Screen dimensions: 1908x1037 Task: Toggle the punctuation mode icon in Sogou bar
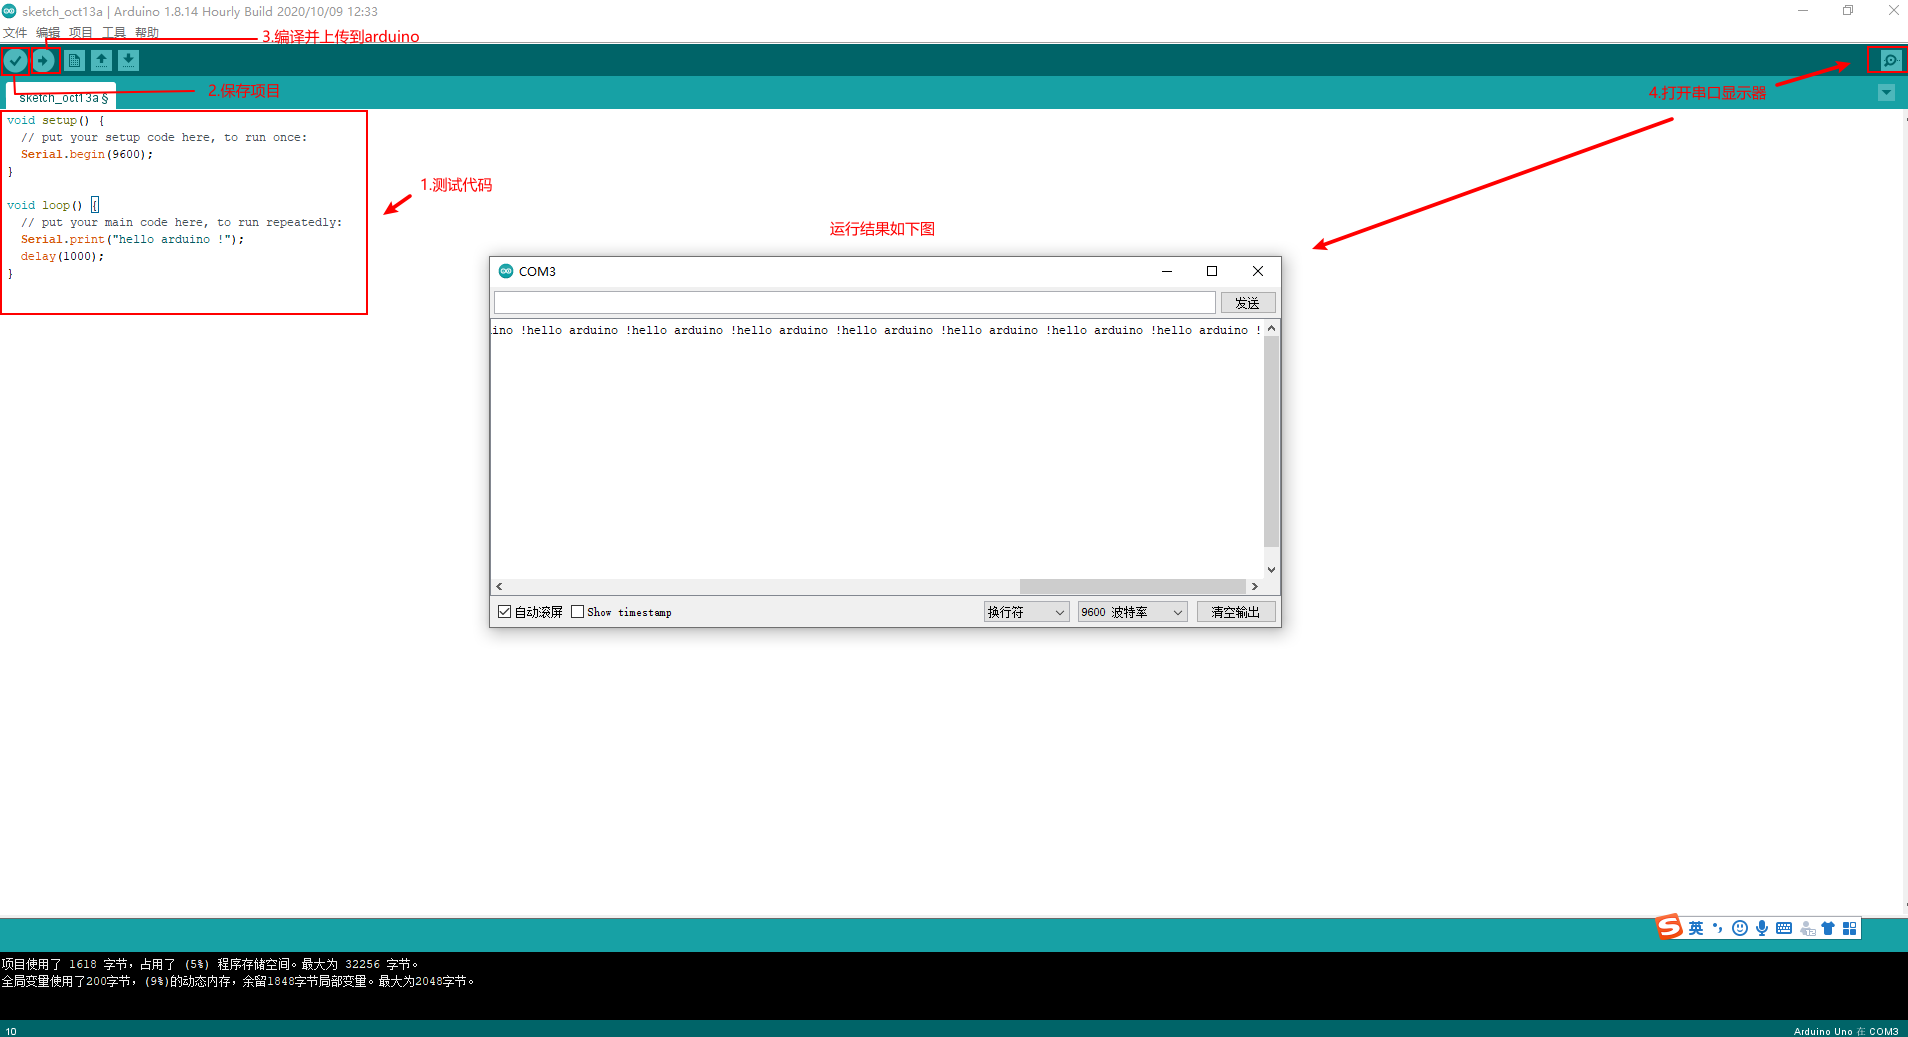point(1718,928)
